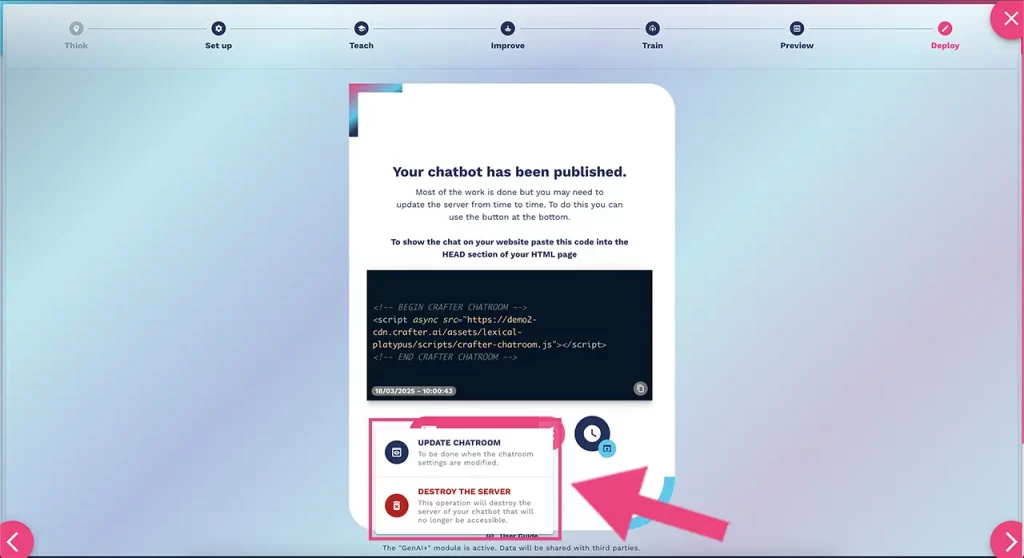Jump to the Train step icon

652,28
